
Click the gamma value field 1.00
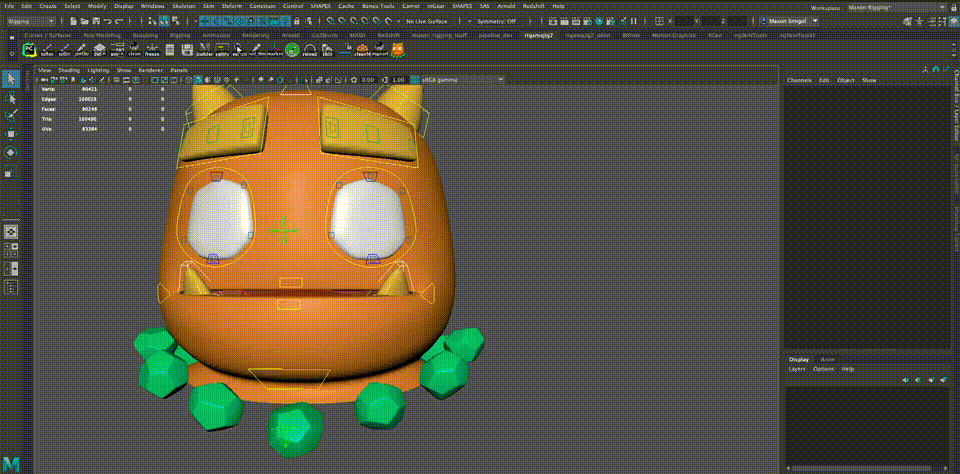click(399, 80)
